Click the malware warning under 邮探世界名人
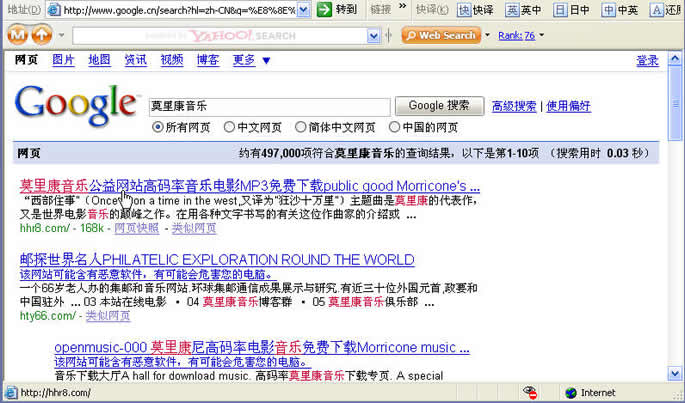The height and width of the screenshot is (403, 685). [148, 274]
